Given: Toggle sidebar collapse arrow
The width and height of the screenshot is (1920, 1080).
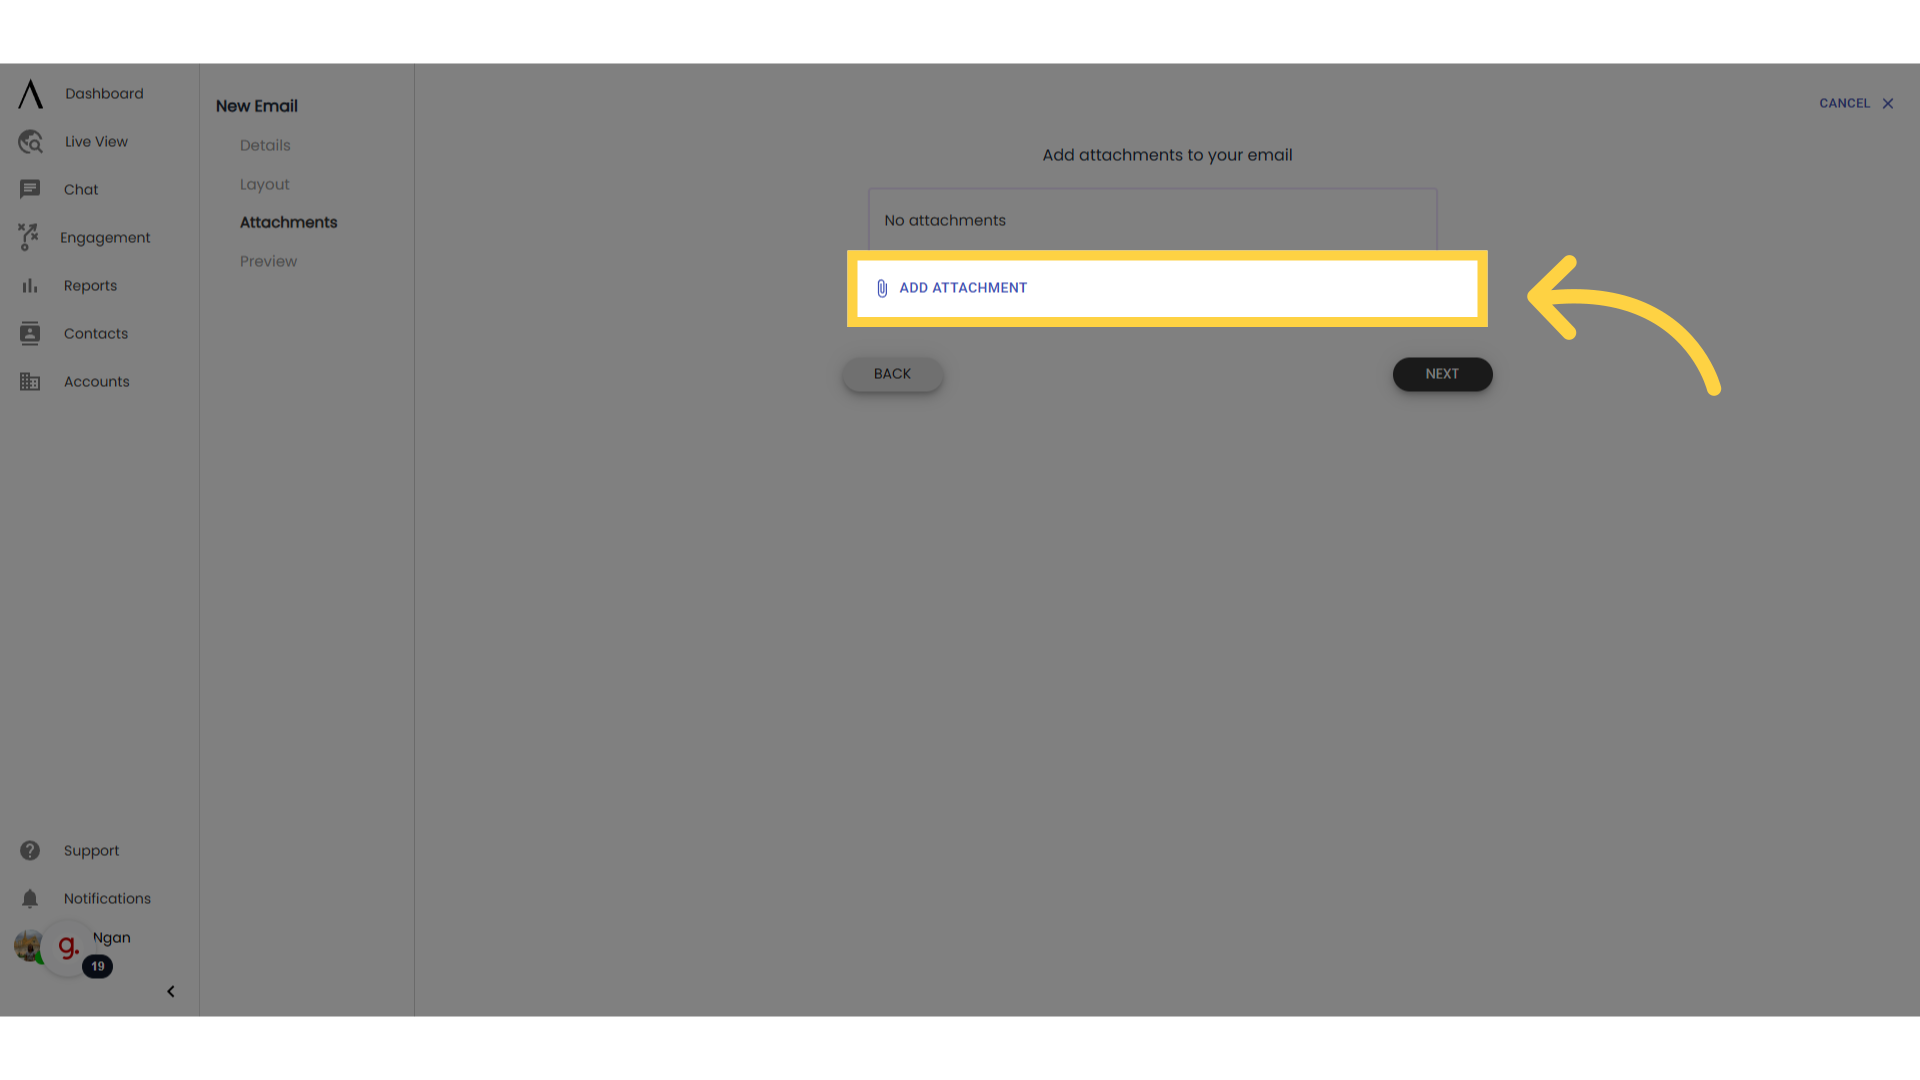Looking at the screenshot, I should pos(170,990).
